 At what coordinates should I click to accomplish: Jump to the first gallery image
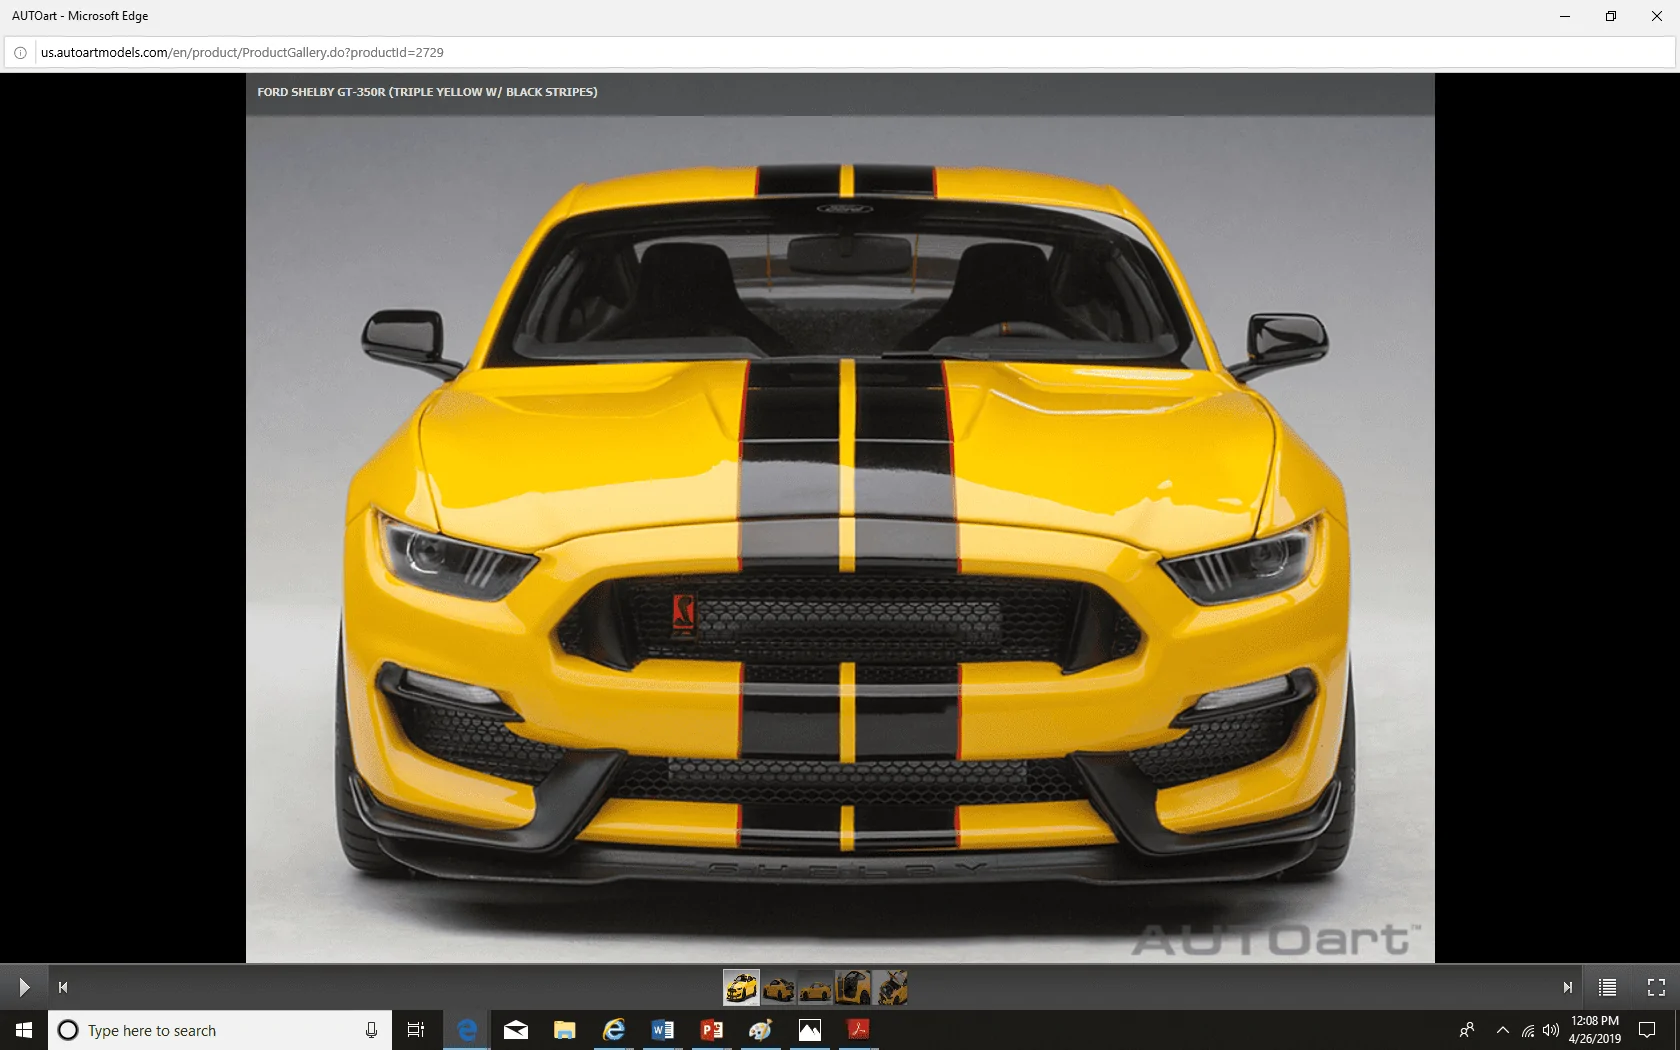point(63,987)
